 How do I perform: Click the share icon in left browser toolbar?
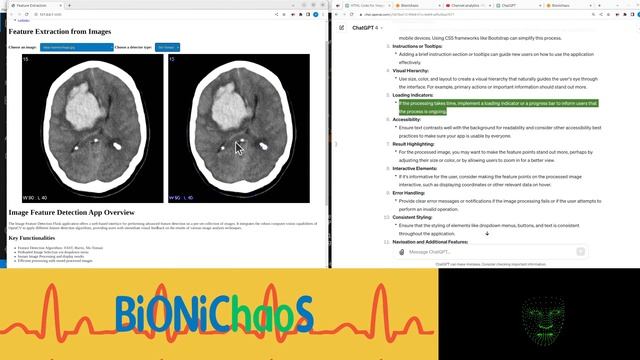[x=277, y=14]
